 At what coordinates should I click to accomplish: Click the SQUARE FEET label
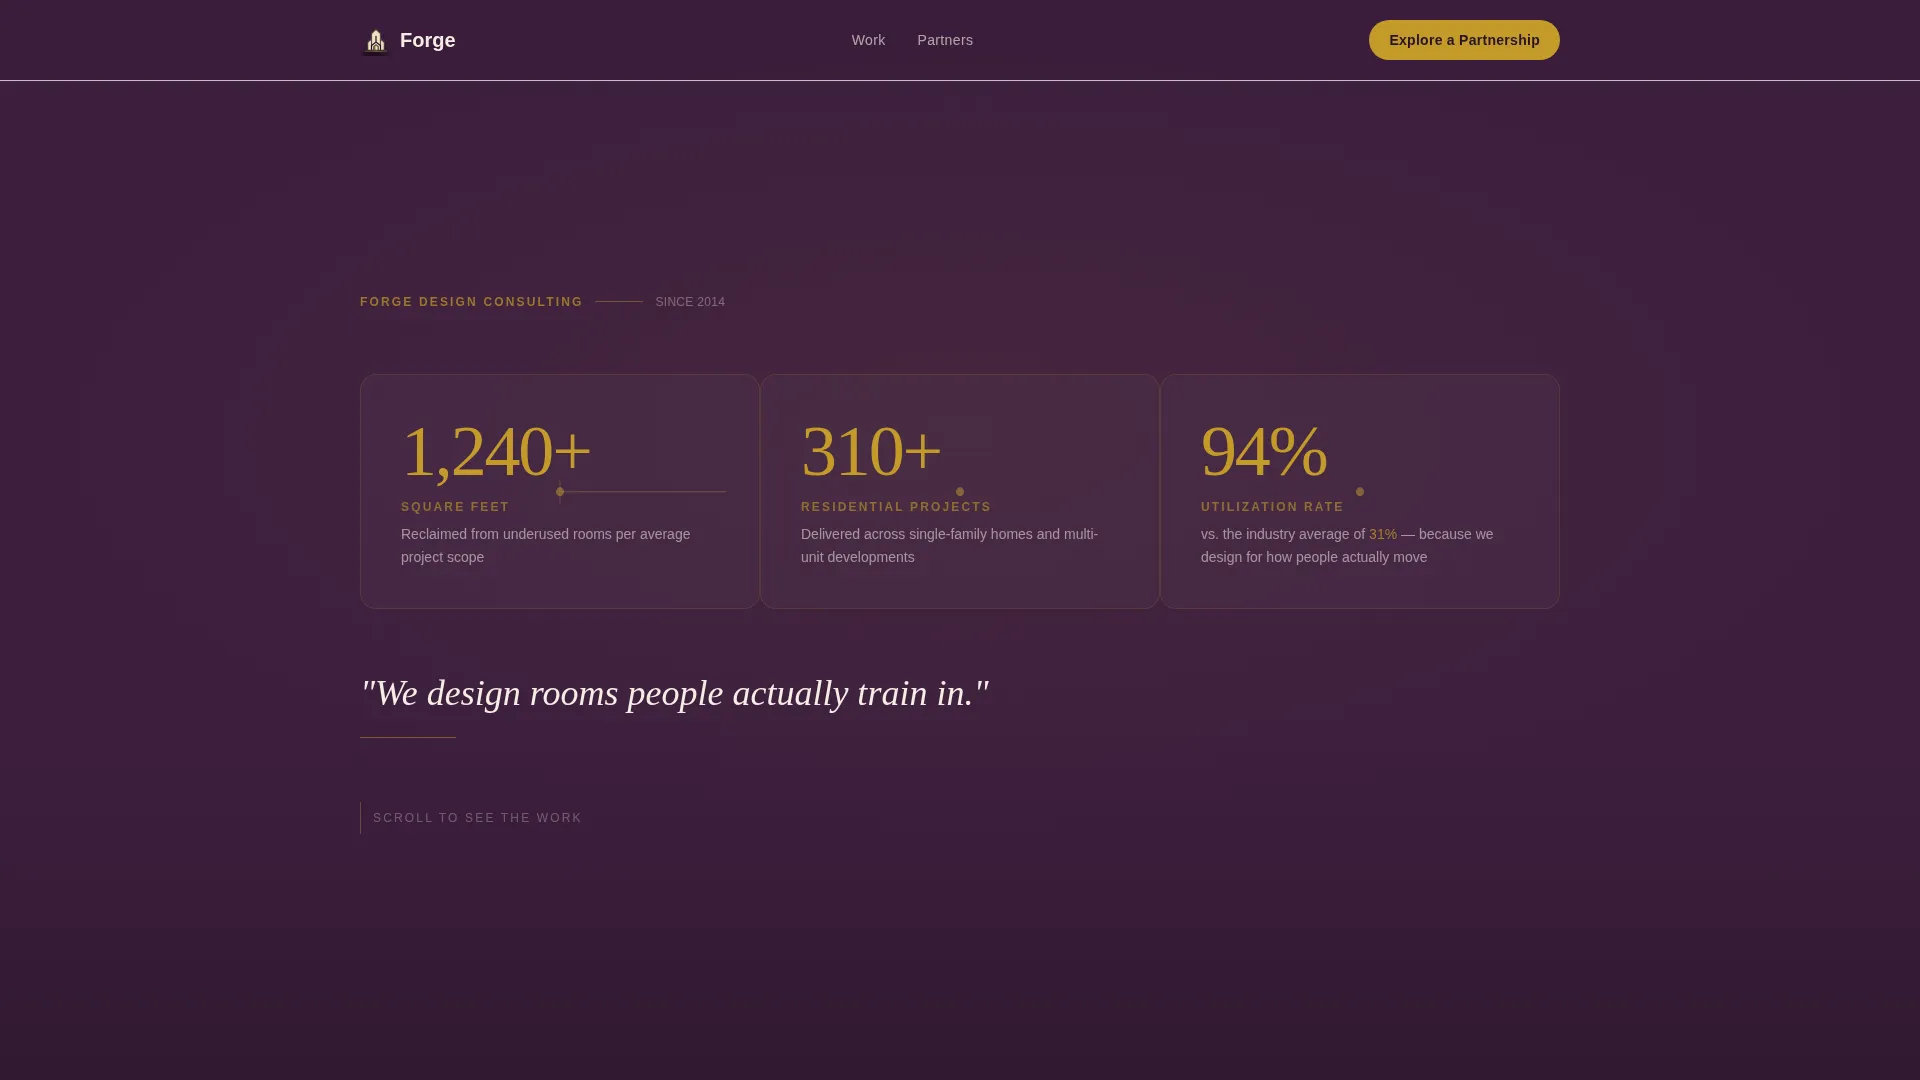click(455, 507)
